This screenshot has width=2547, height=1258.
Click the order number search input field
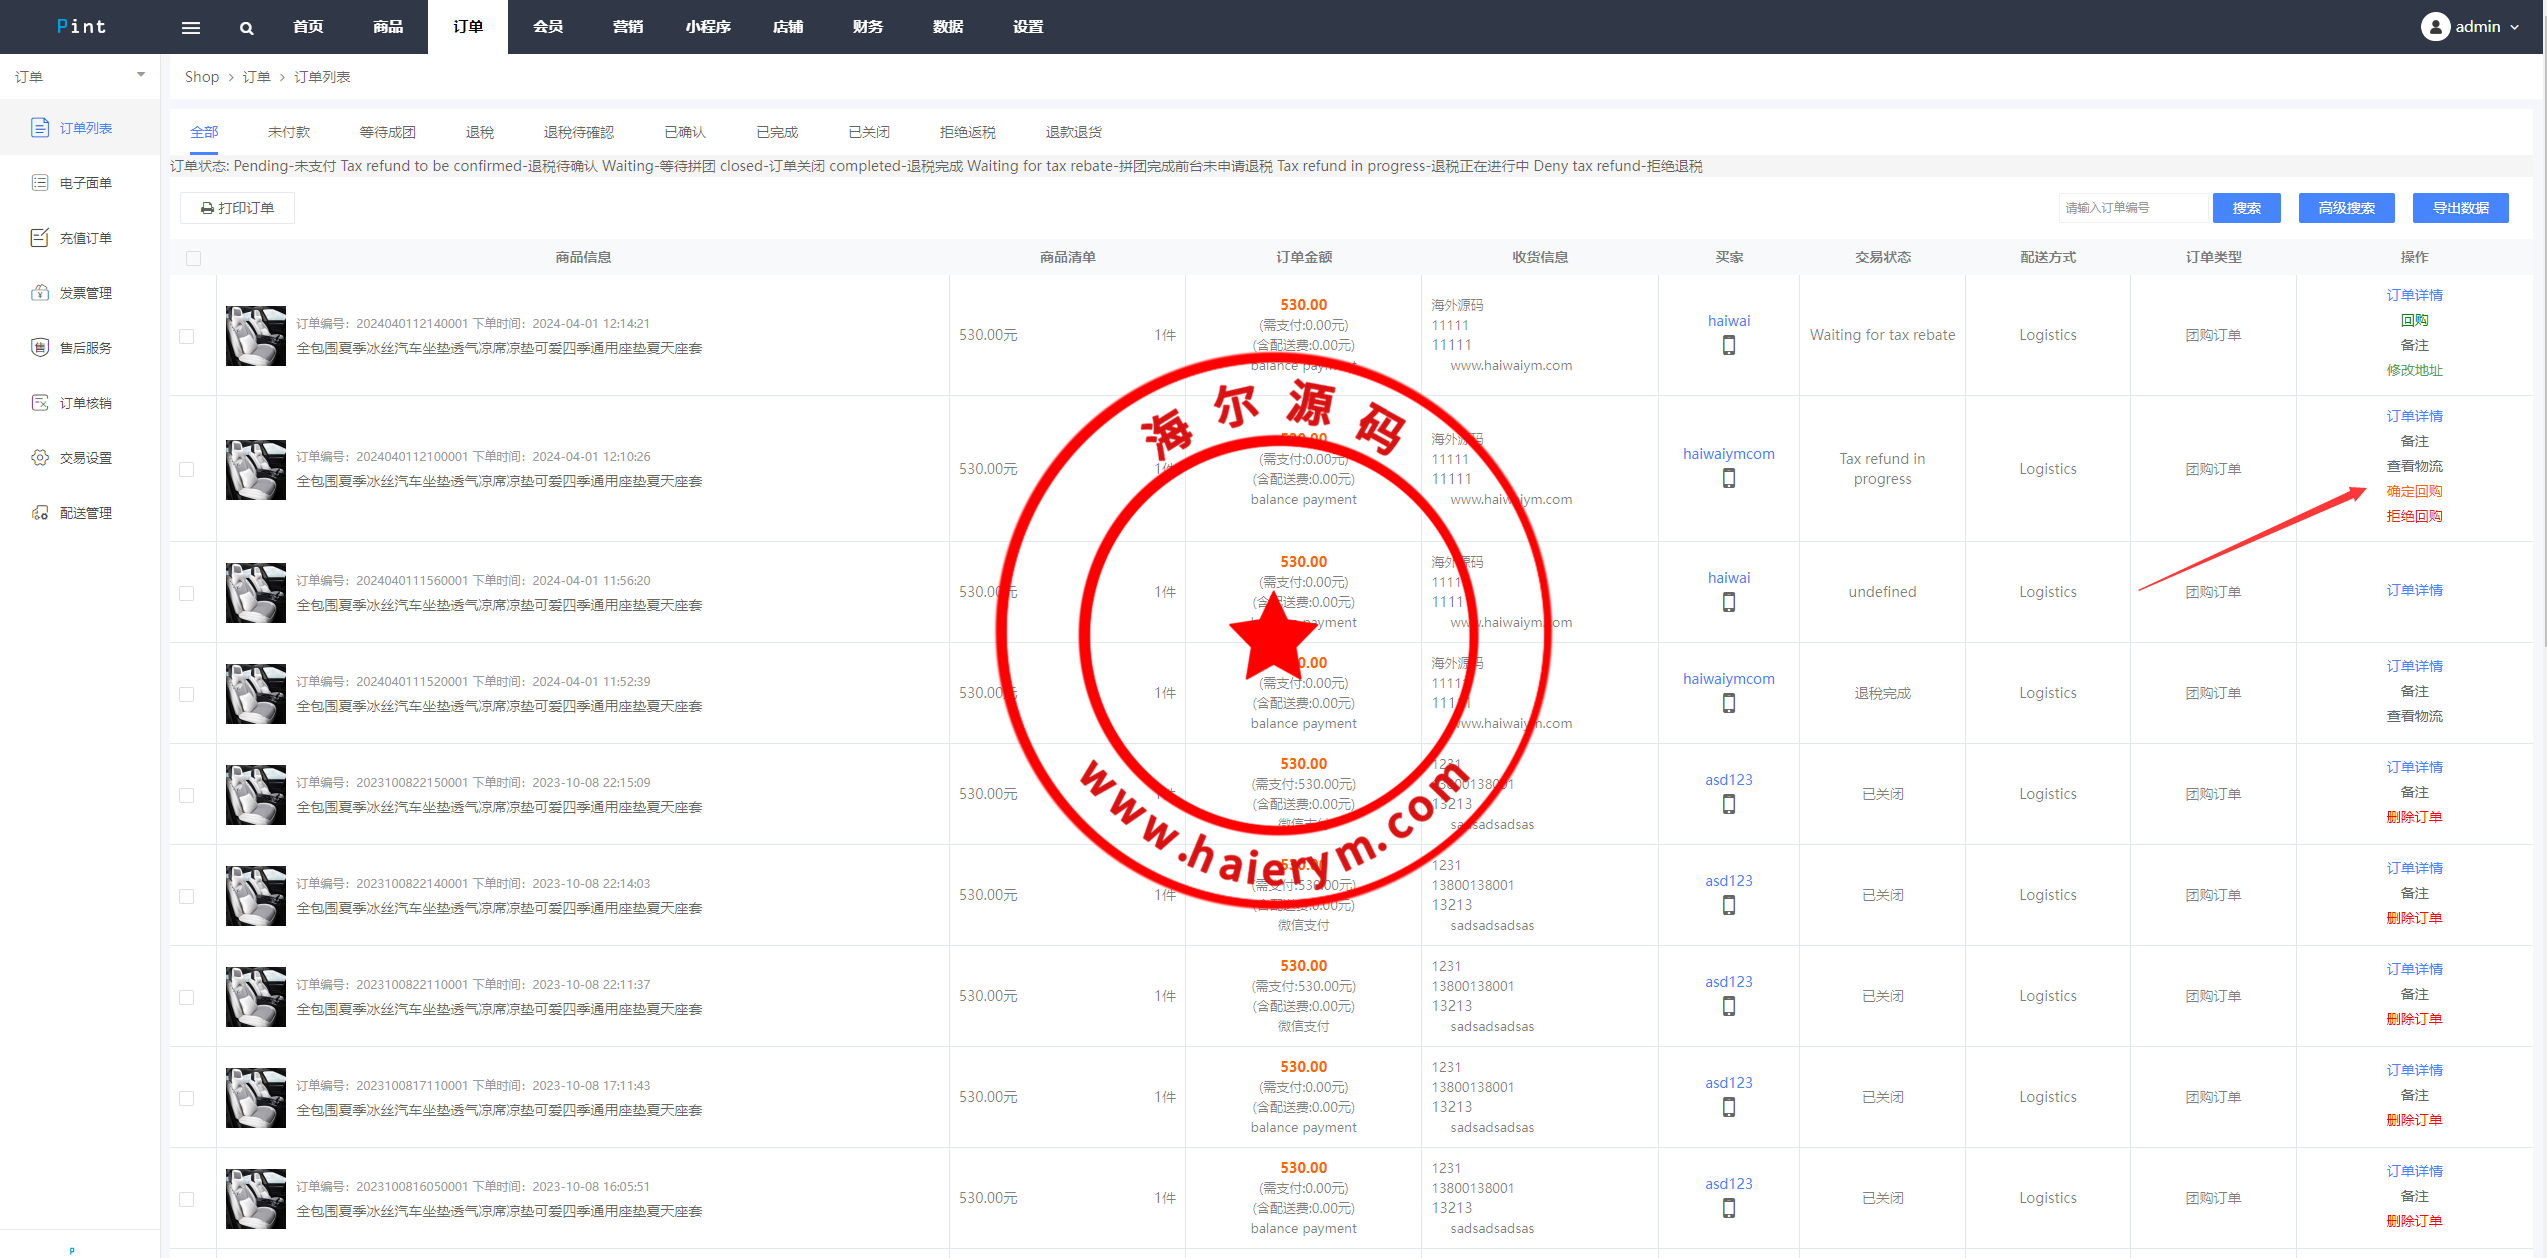tap(2132, 208)
